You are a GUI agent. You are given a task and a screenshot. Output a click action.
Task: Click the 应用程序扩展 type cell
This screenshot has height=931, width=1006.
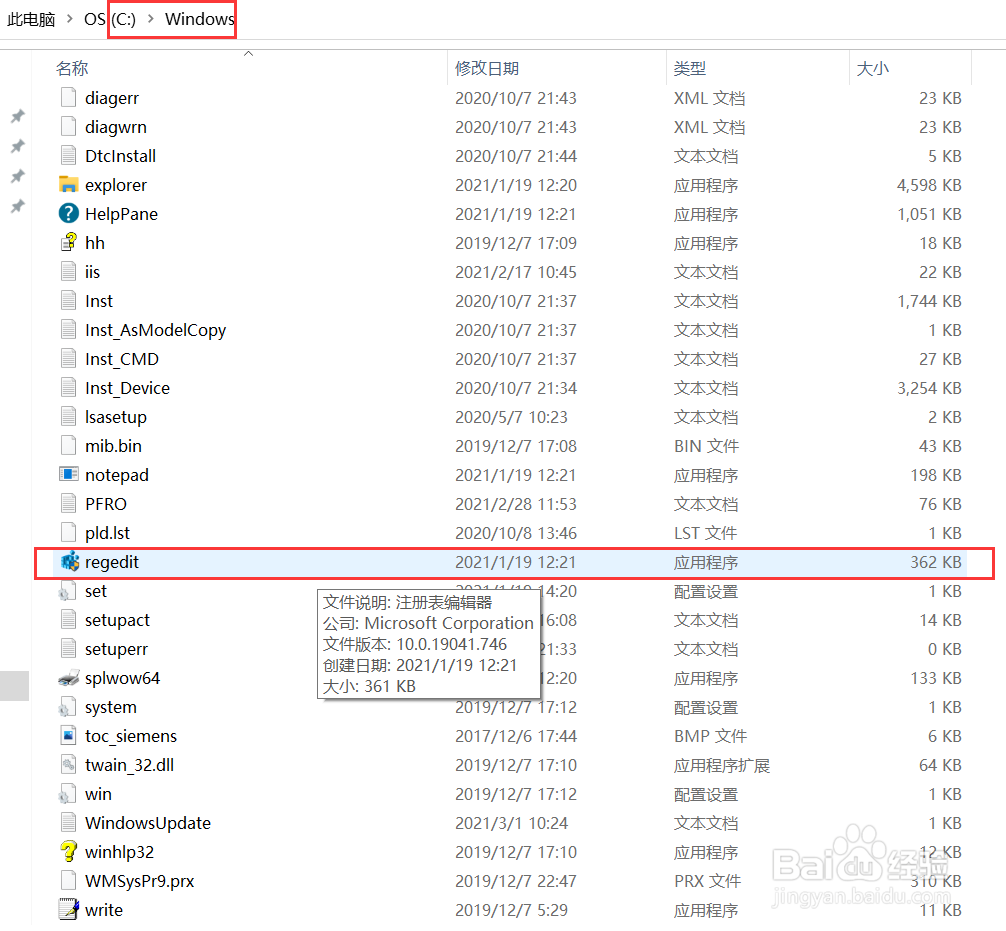point(722,765)
